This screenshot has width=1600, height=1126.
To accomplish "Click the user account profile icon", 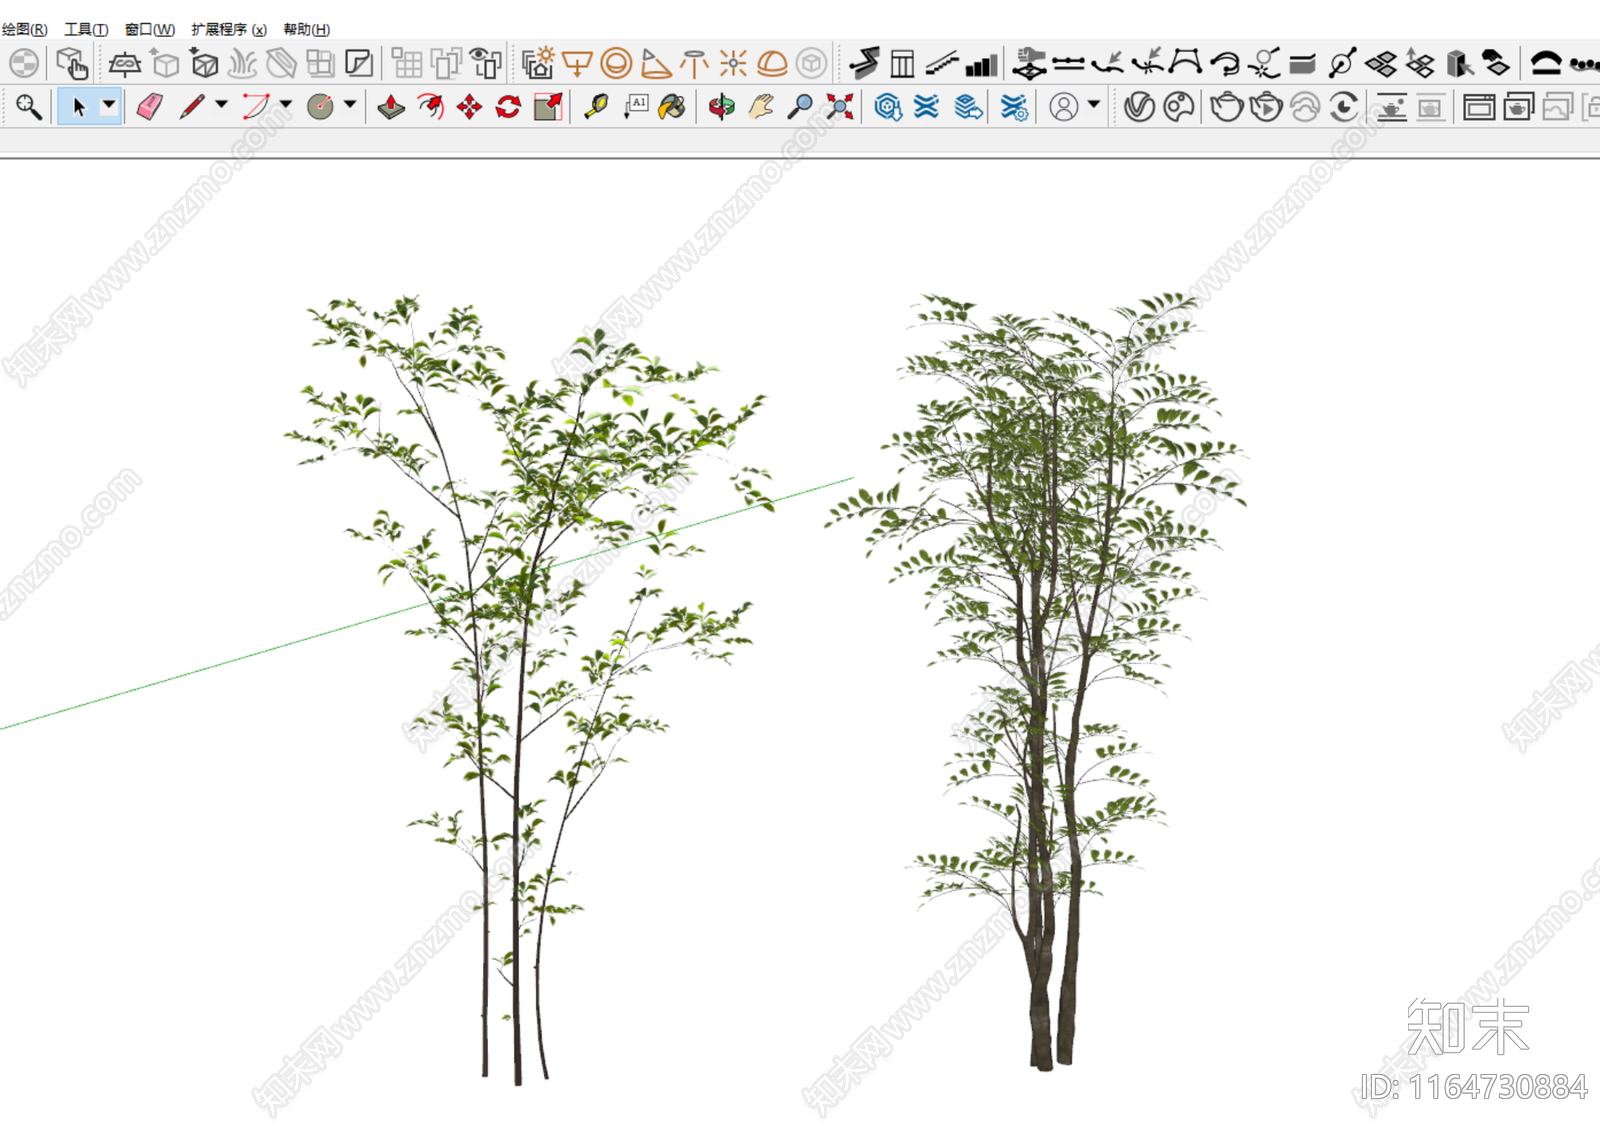I will coord(1064,107).
